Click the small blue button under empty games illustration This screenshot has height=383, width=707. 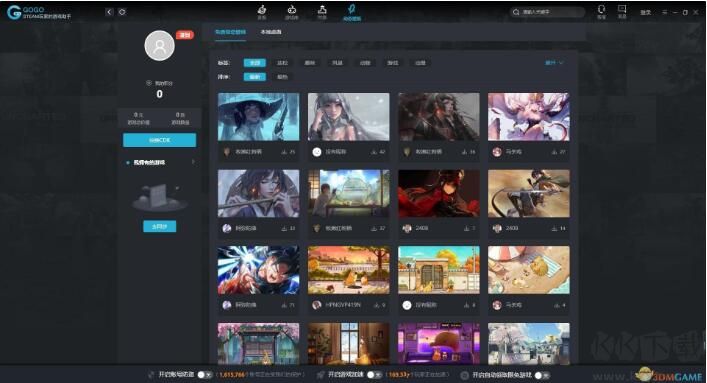coord(160,226)
